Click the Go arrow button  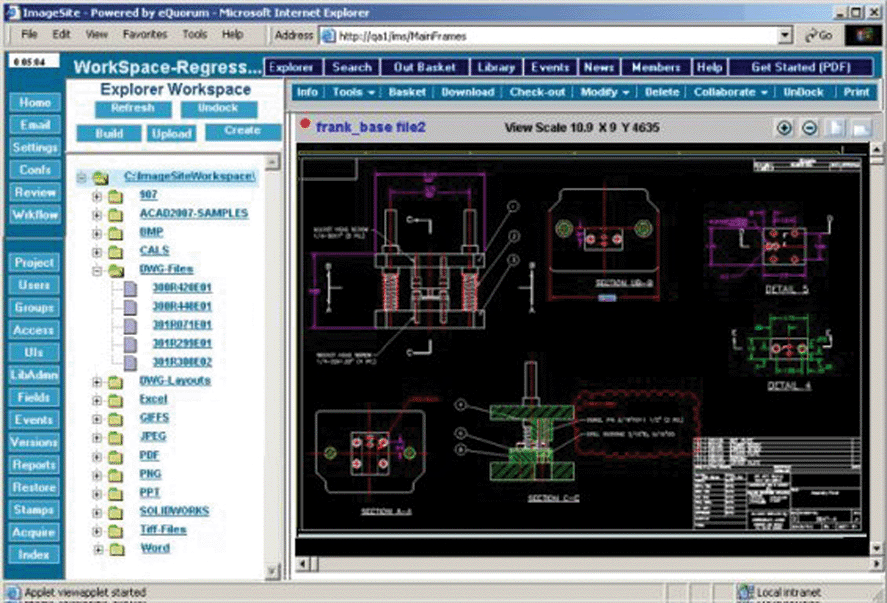pos(819,35)
